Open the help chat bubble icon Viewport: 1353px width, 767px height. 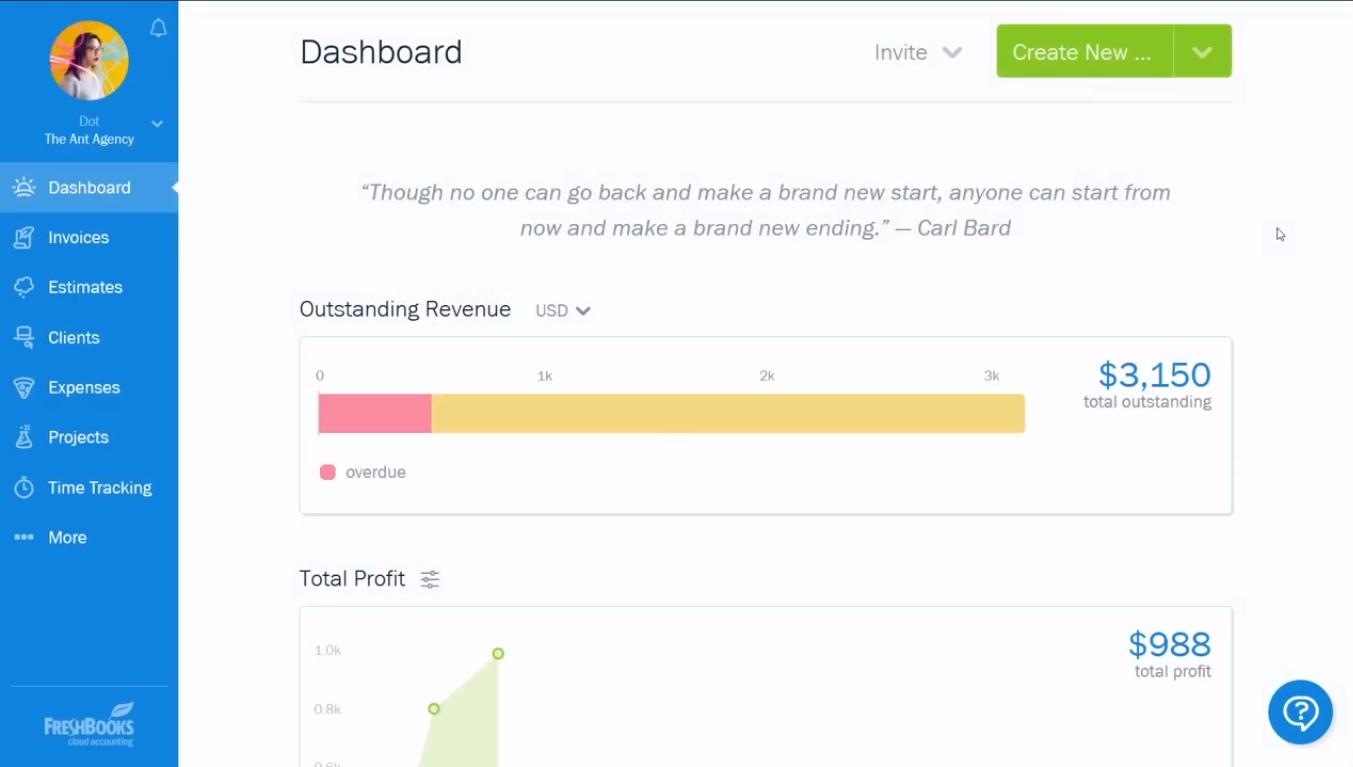(x=1300, y=712)
